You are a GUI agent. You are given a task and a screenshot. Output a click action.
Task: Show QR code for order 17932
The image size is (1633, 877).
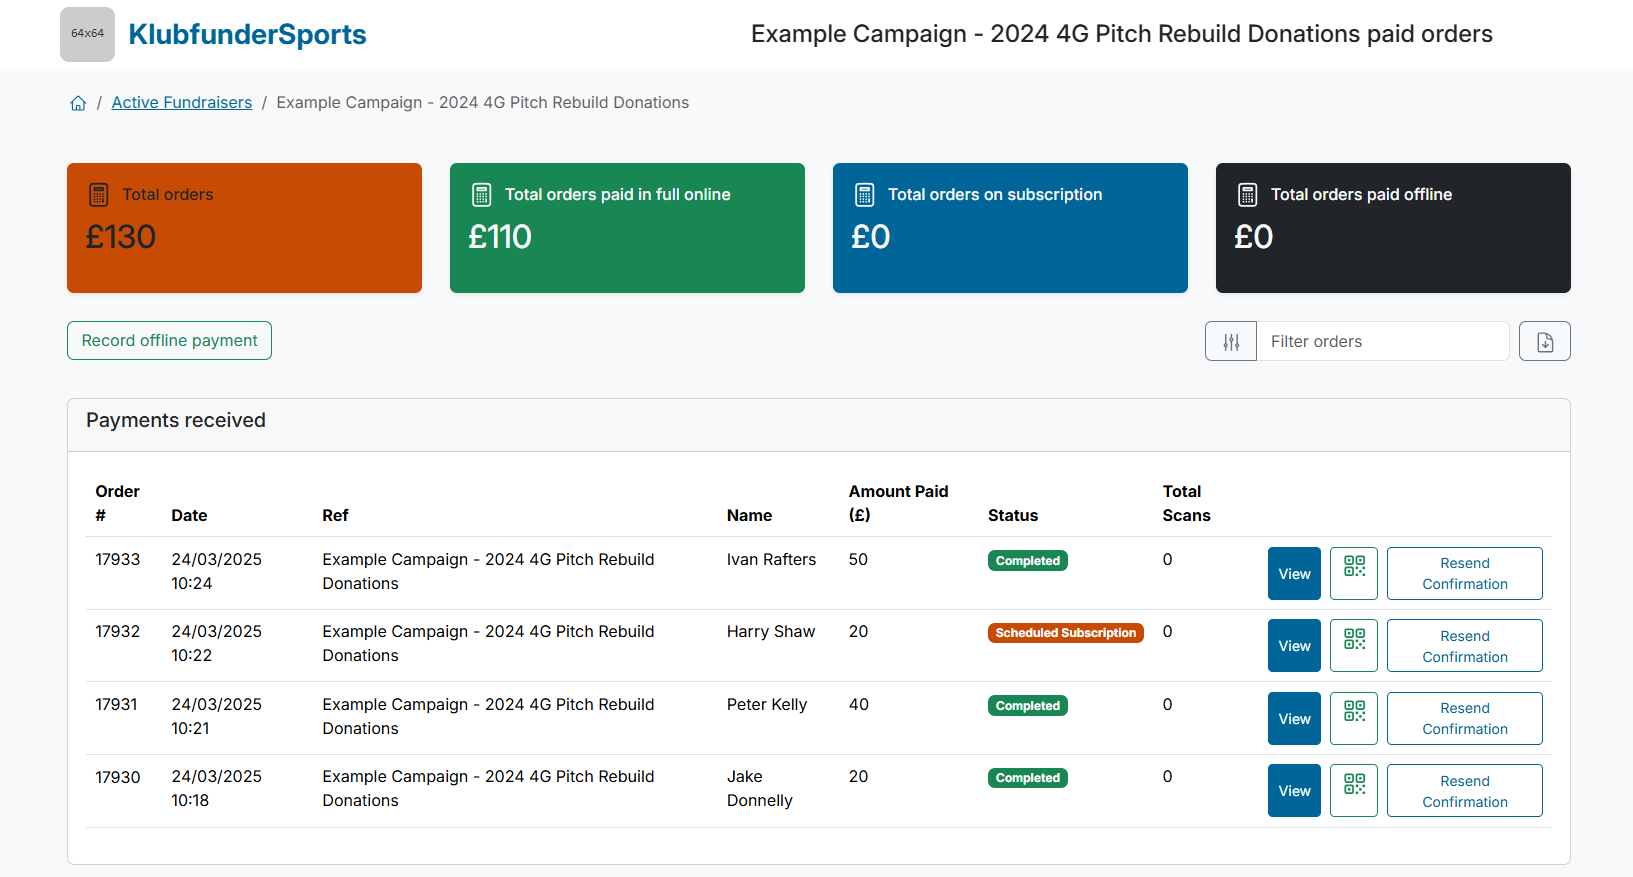coord(1354,645)
